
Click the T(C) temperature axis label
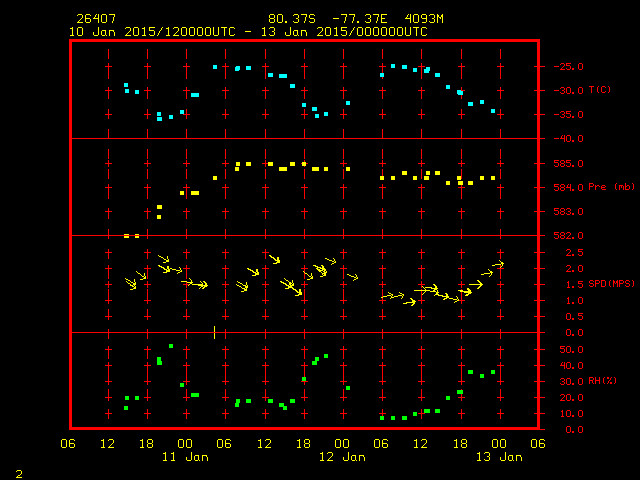(599, 90)
